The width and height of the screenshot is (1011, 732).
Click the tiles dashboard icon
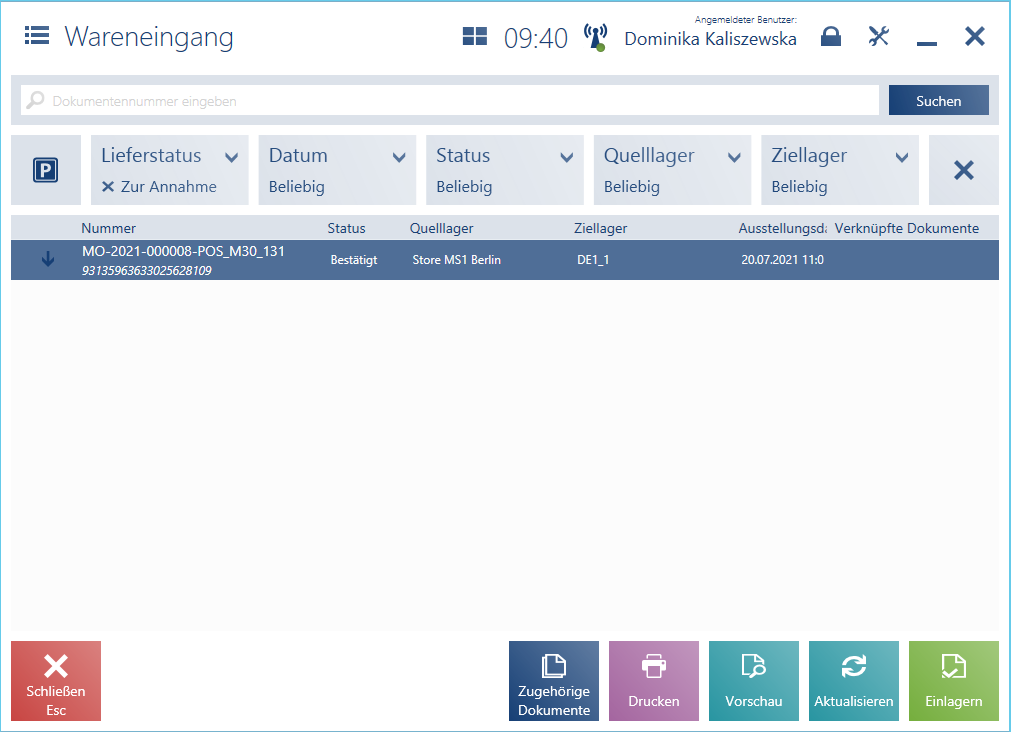(x=474, y=37)
